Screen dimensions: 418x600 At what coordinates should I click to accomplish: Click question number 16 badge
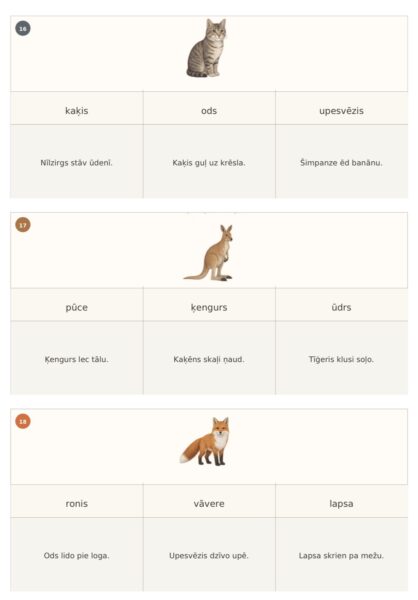click(x=23, y=28)
